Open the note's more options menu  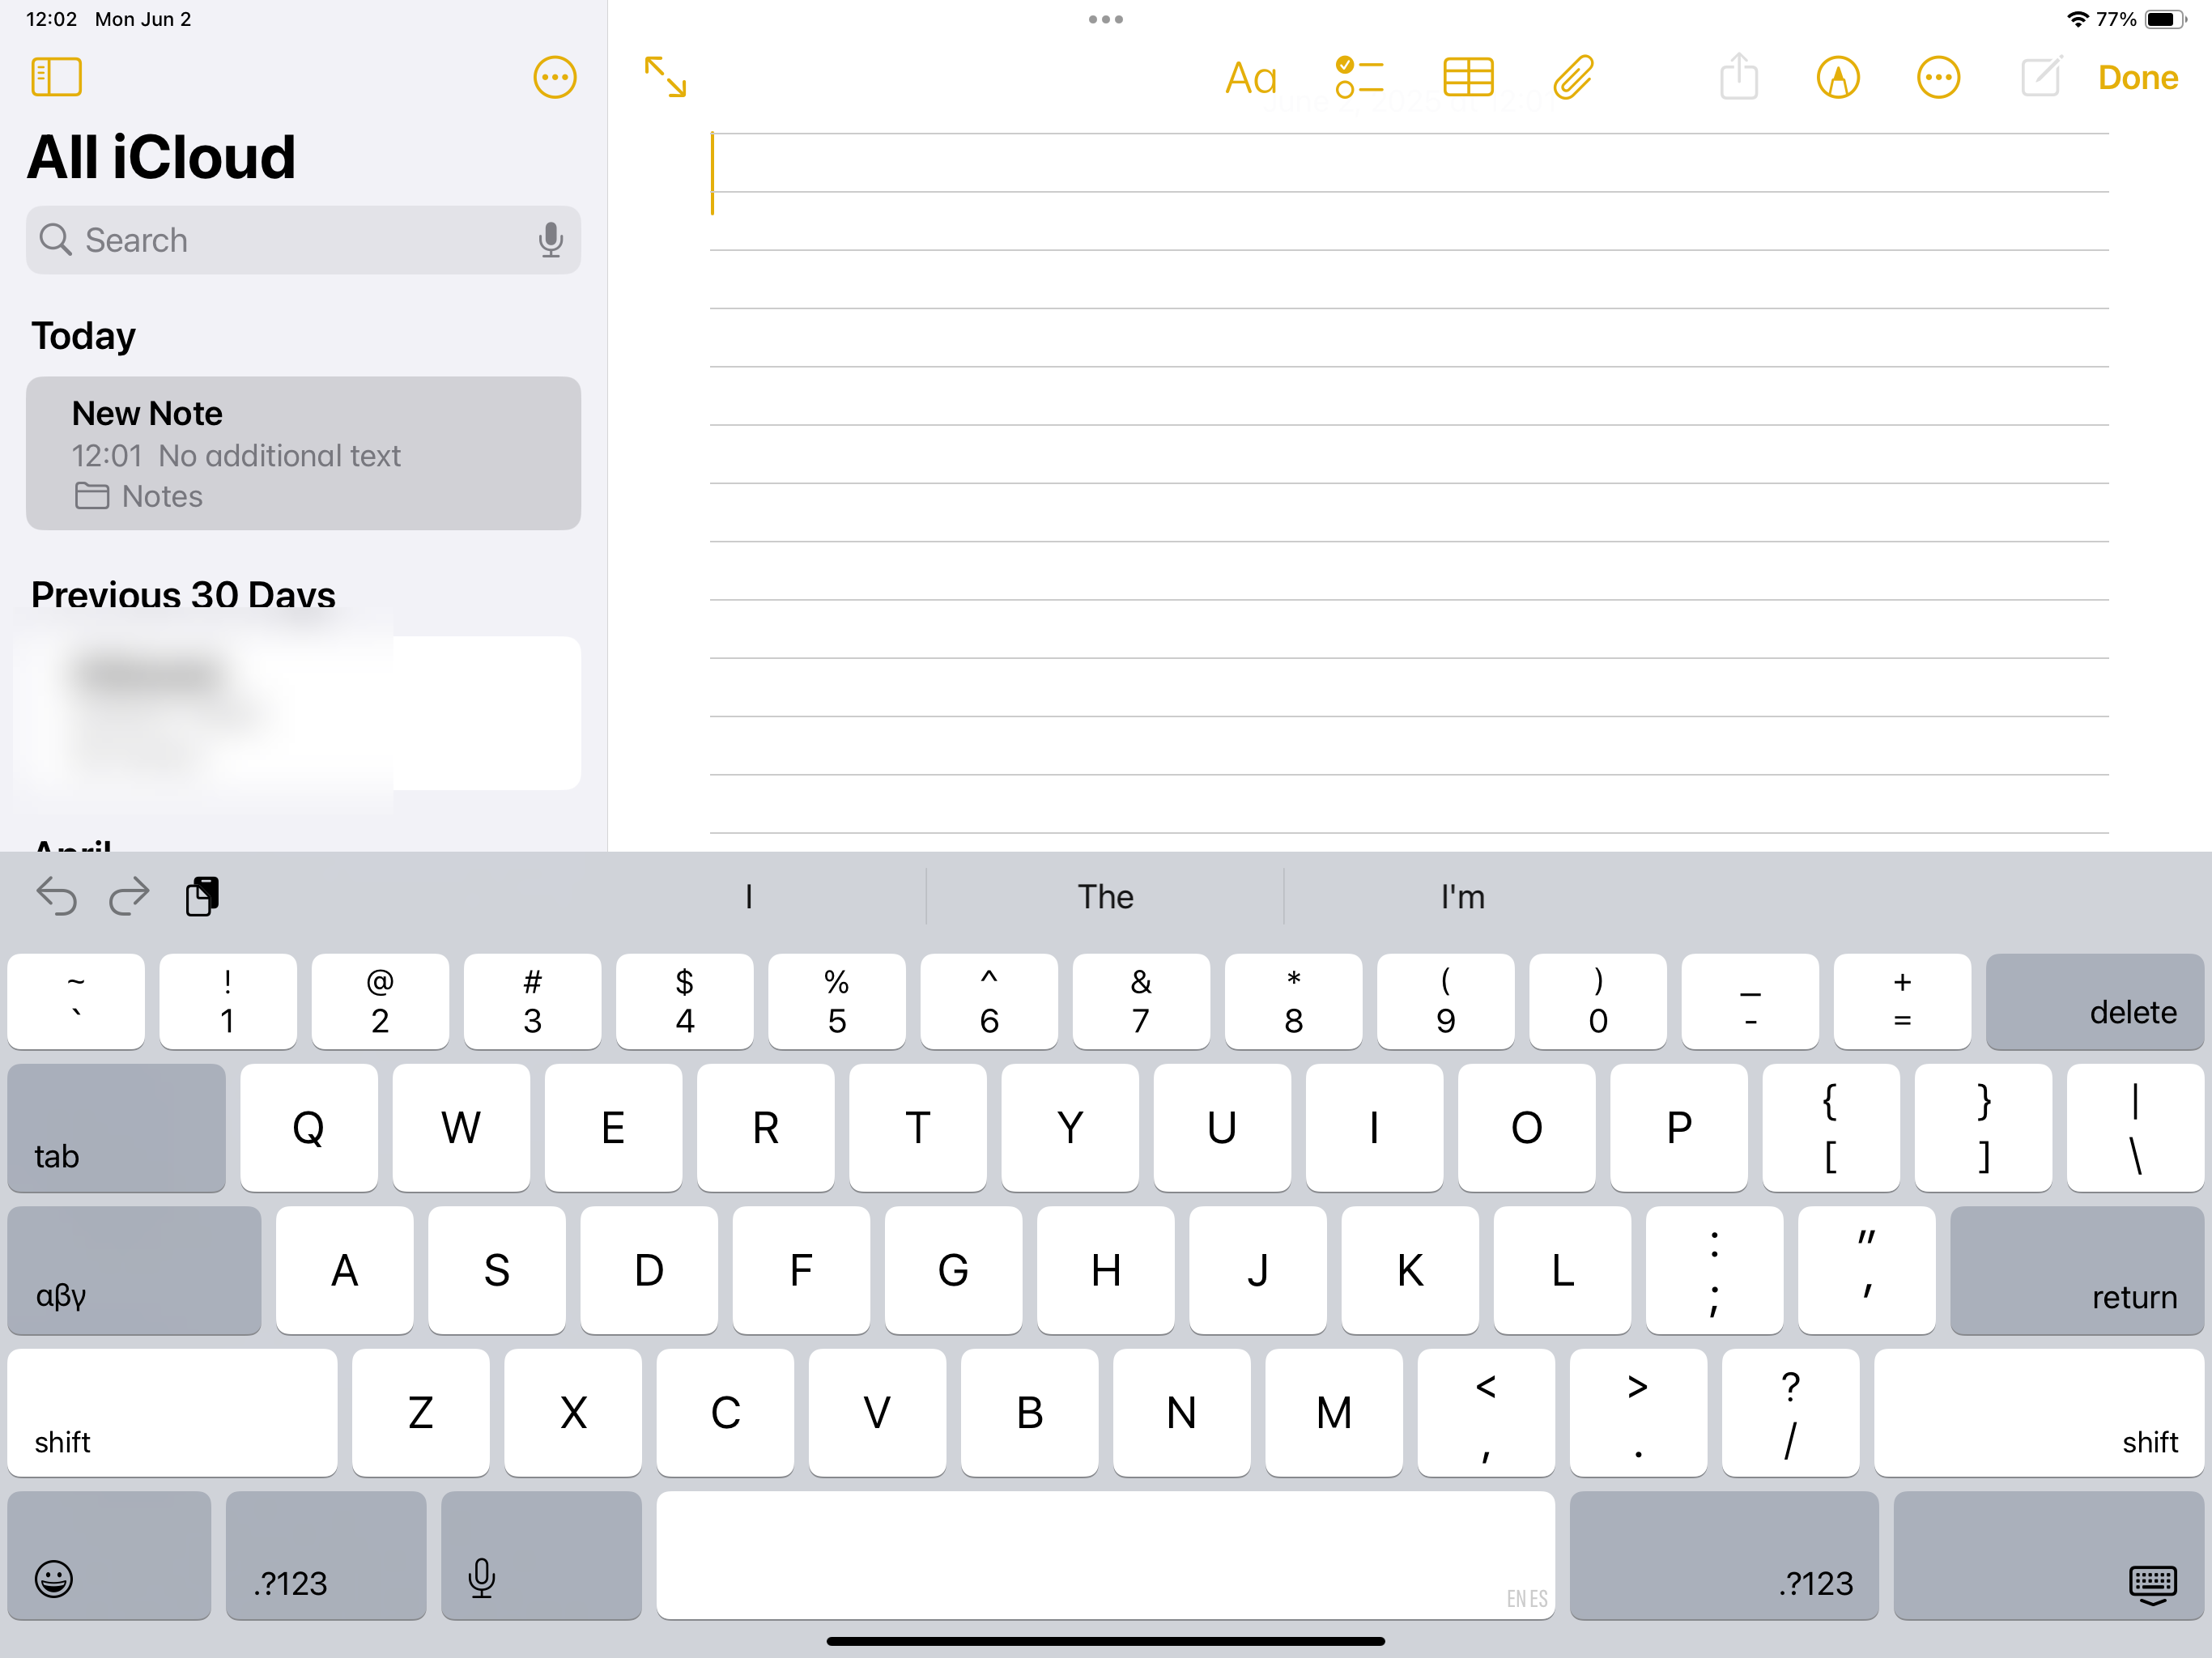pyautogui.click(x=1937, y=78)
